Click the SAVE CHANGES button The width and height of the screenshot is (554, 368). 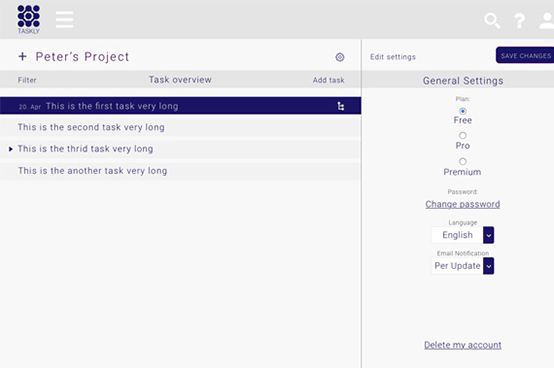click(x=525, y=55)
